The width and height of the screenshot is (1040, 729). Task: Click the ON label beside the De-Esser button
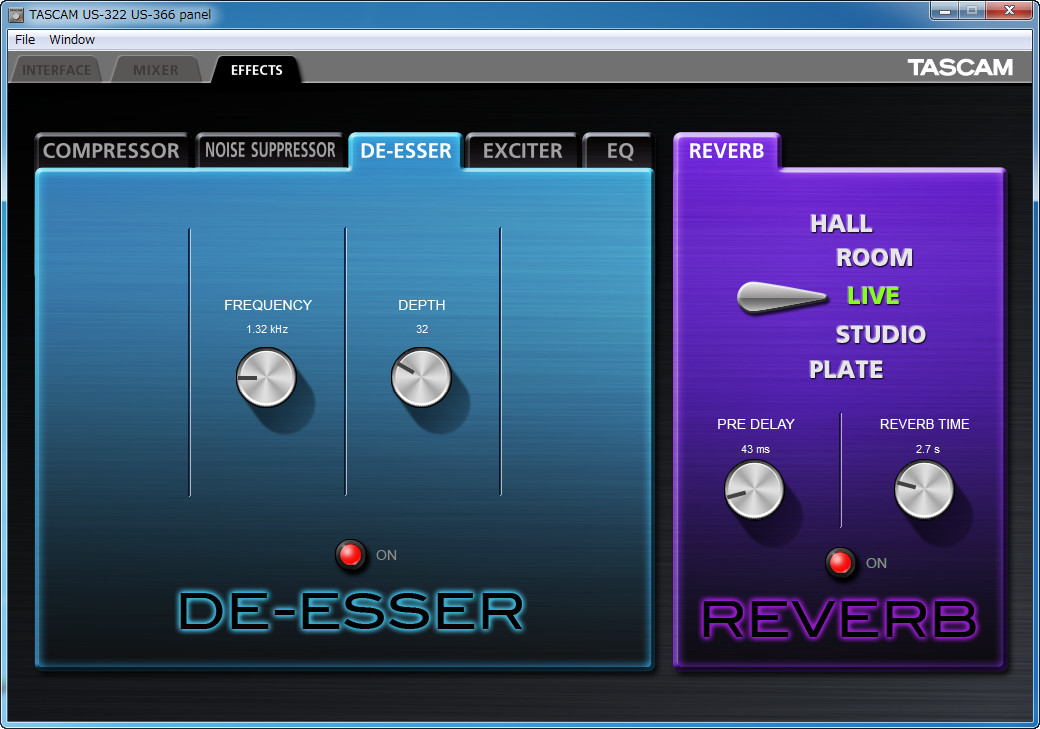point(387,555)
